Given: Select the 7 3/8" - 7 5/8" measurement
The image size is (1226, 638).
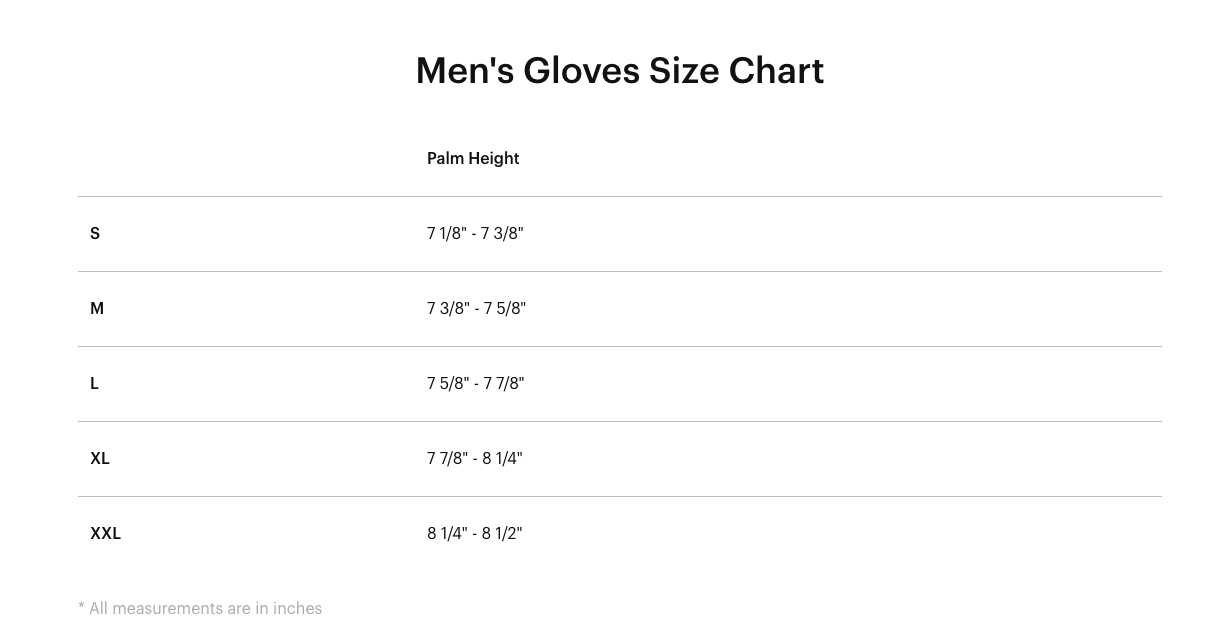Looking at the screenshot, I should click(x=476, y=308).
